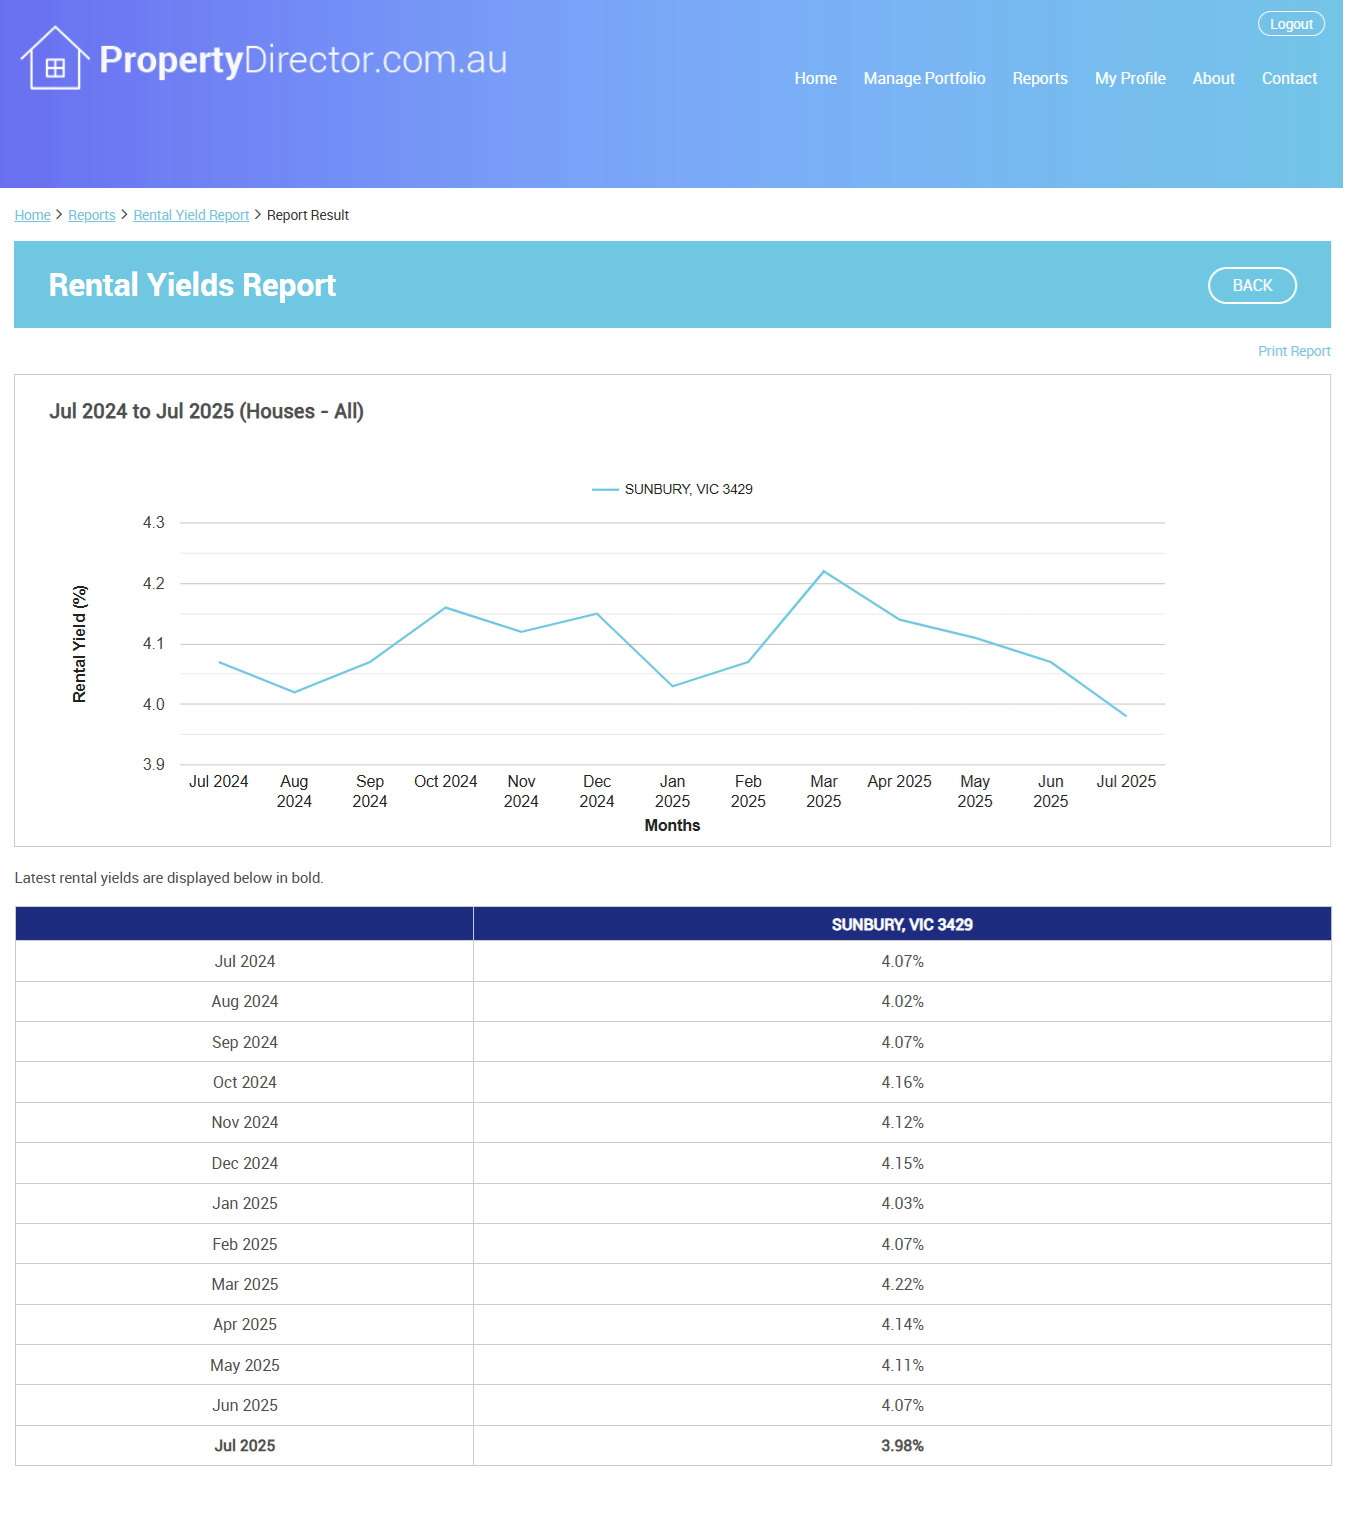
Task: Click the Jul 2024 starting point on chart line
Action: click(219, 662)
